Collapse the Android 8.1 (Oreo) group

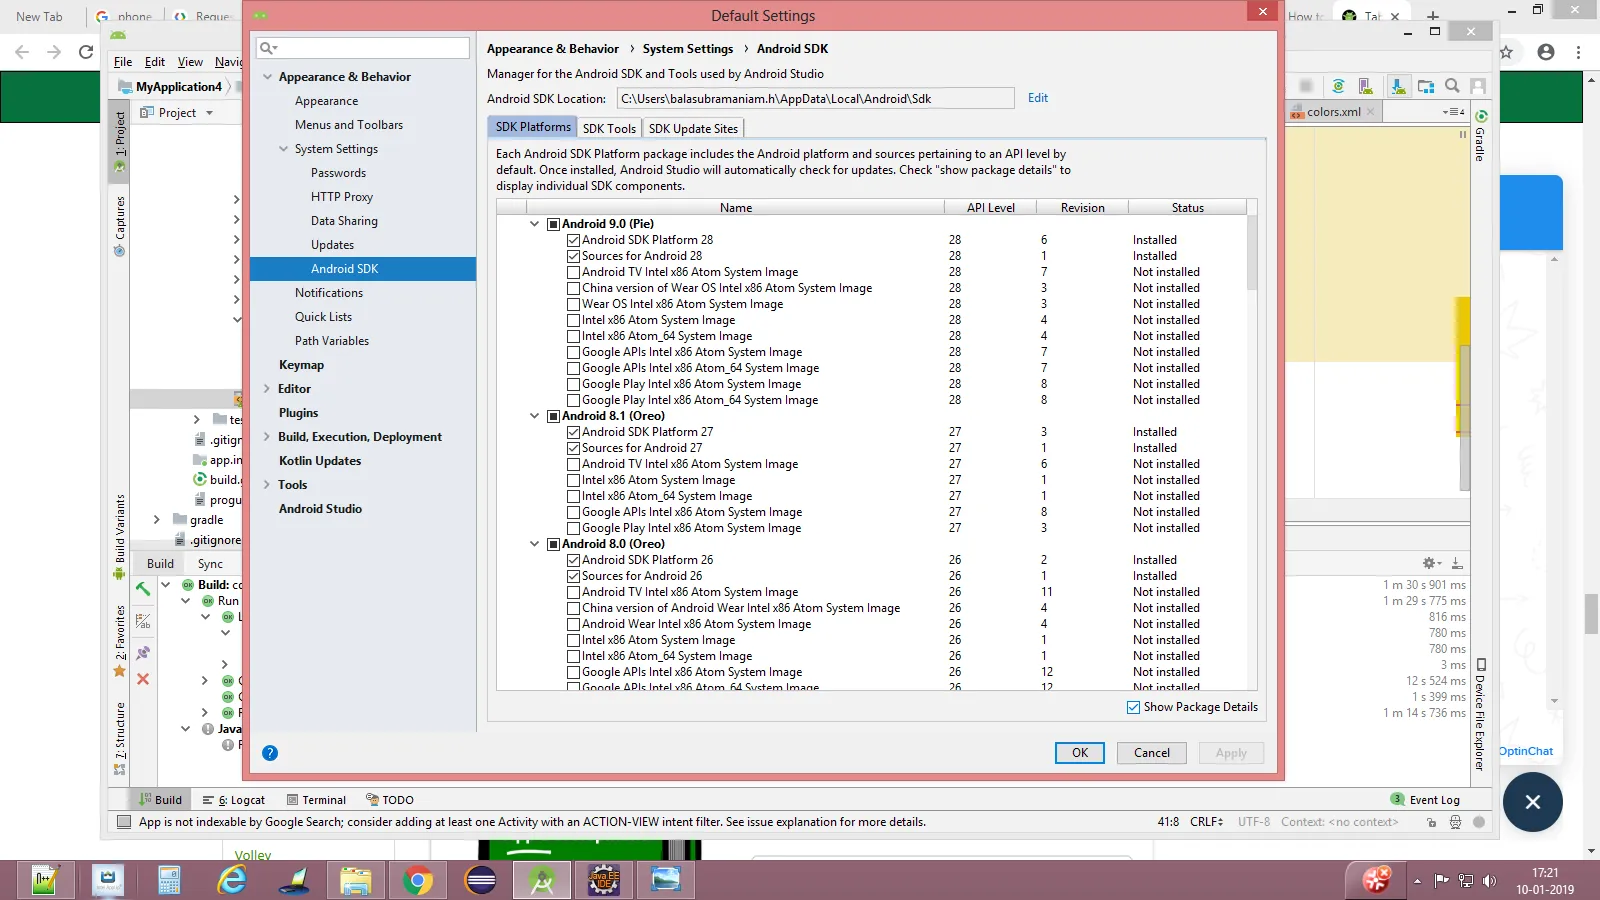(x=535, y=416)
